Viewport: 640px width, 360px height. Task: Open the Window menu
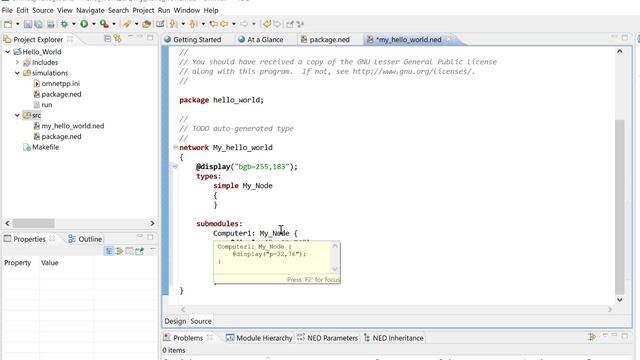(x=187, y=10)
